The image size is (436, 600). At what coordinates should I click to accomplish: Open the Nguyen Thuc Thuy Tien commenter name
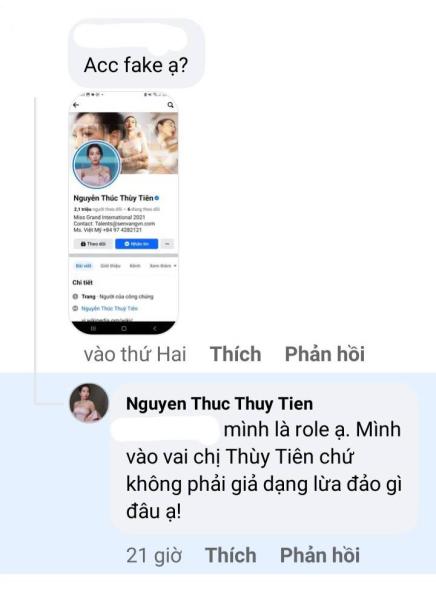(x=219, y=403)
